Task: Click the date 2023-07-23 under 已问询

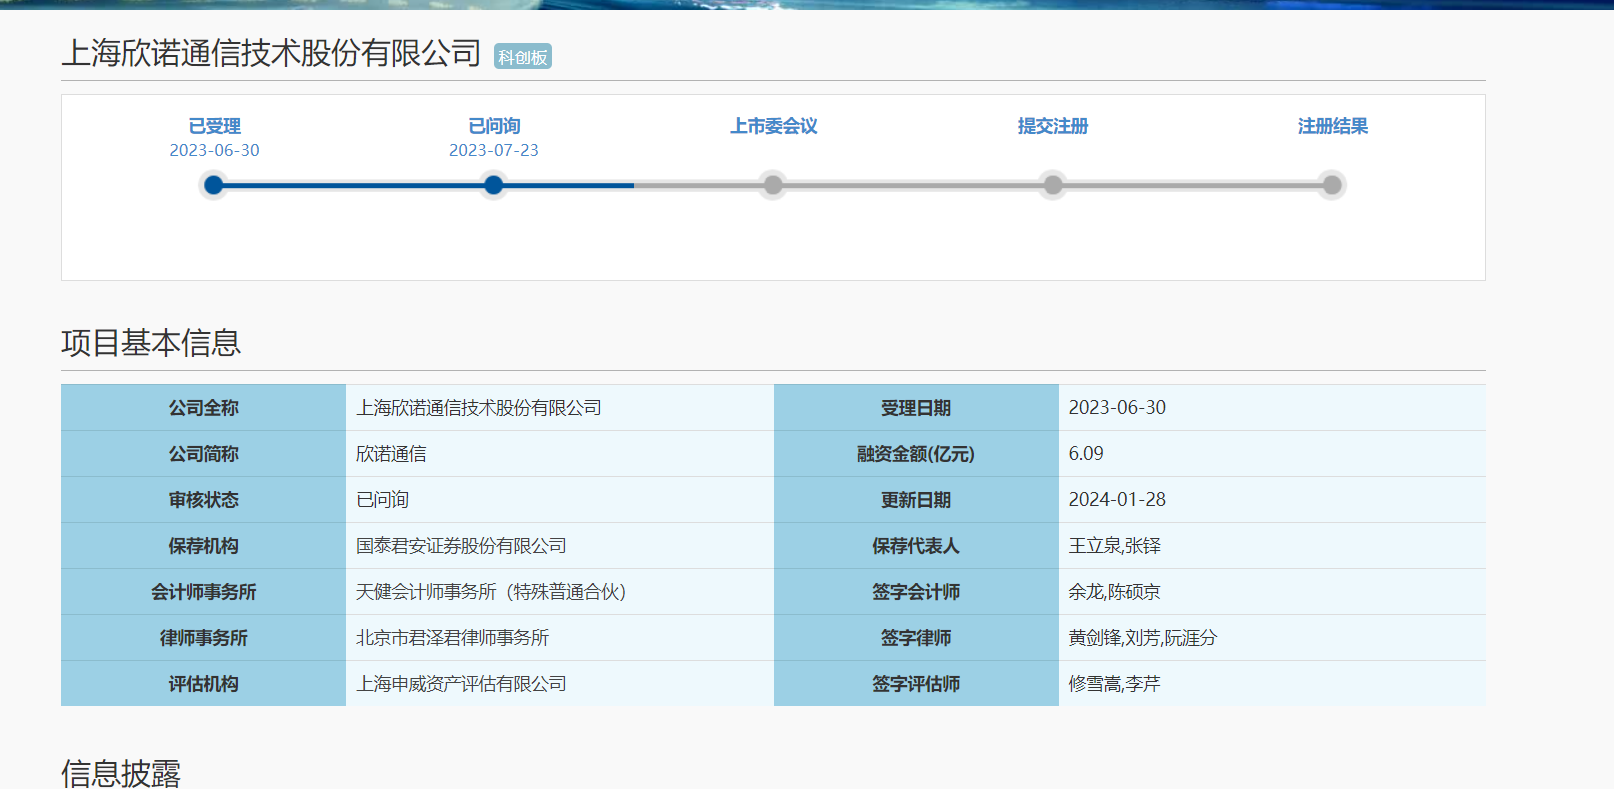Action: click(x=494, y=150)
